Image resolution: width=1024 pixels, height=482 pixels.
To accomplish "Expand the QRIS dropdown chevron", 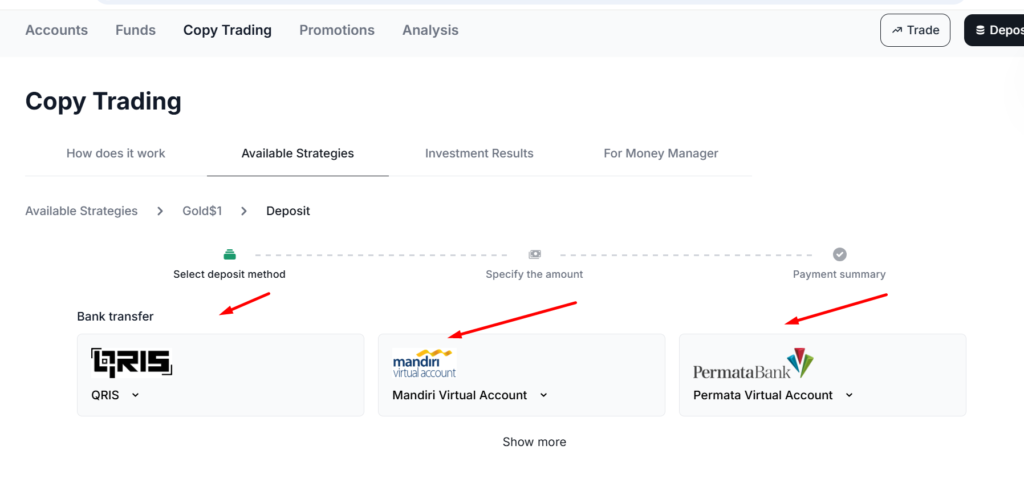I will tap(135, 395).
